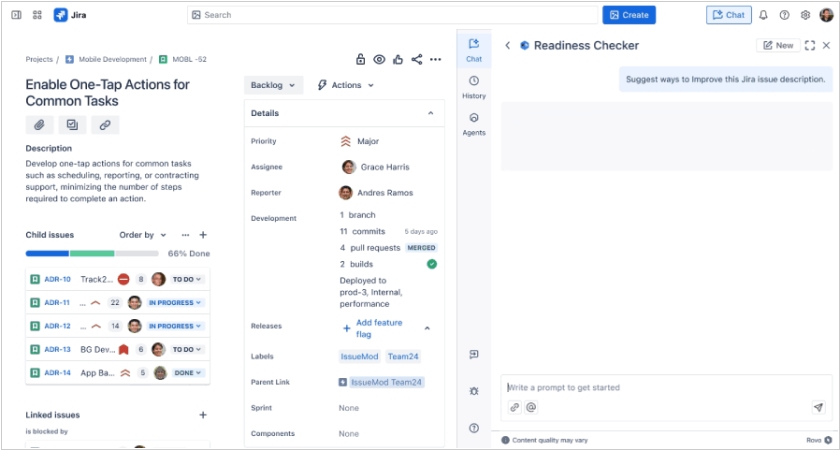Toggle the left sidebar collapse icon
Image resolution: width=840 pixels, height=450 pixels.
pyautogui.click(x=16, y=15)
